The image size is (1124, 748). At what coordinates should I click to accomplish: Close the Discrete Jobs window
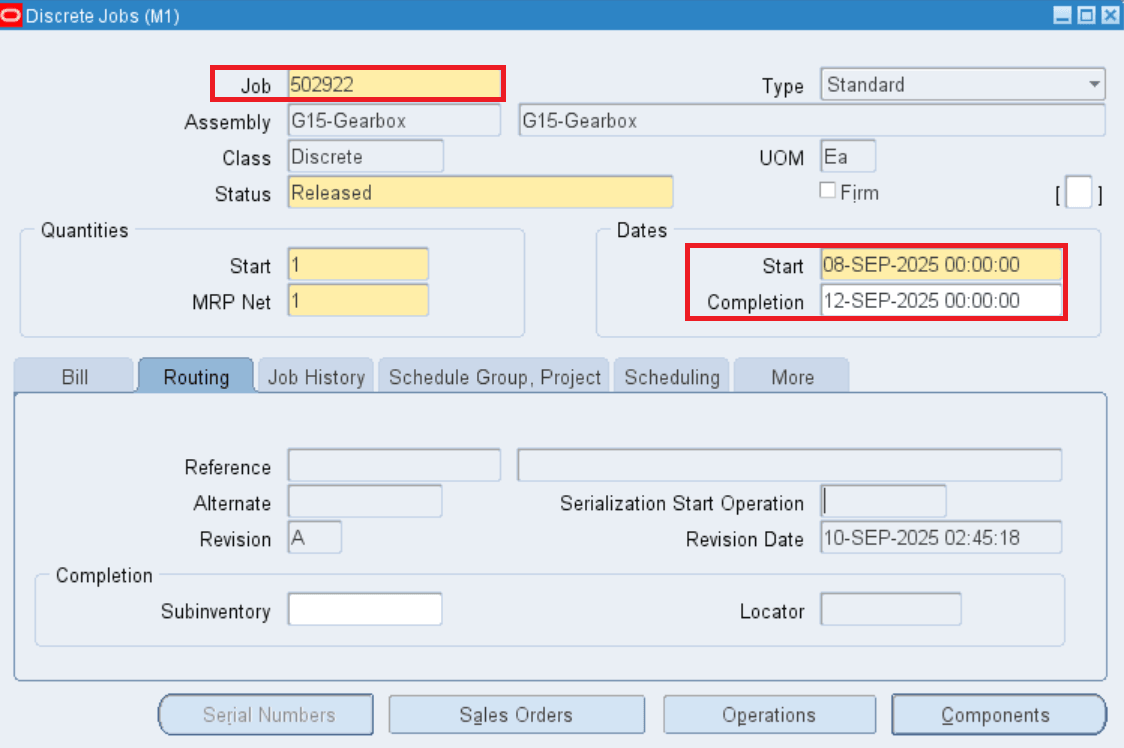[x=1109, y=15]
